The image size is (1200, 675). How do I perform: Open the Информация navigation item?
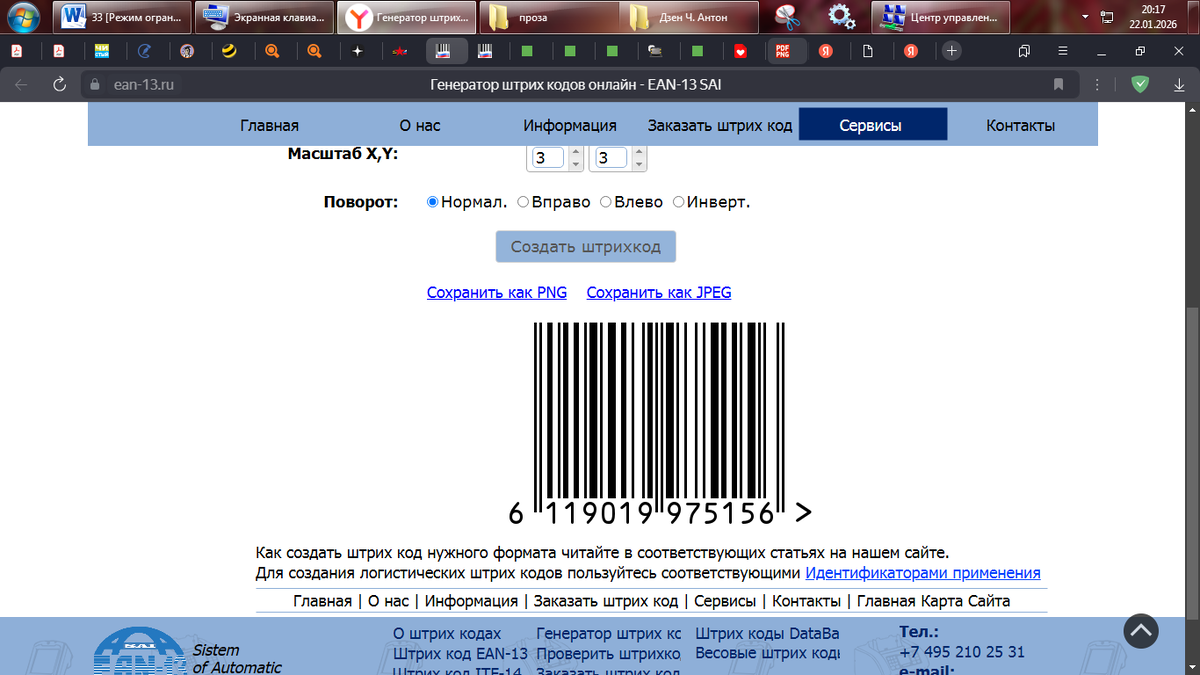570,125
